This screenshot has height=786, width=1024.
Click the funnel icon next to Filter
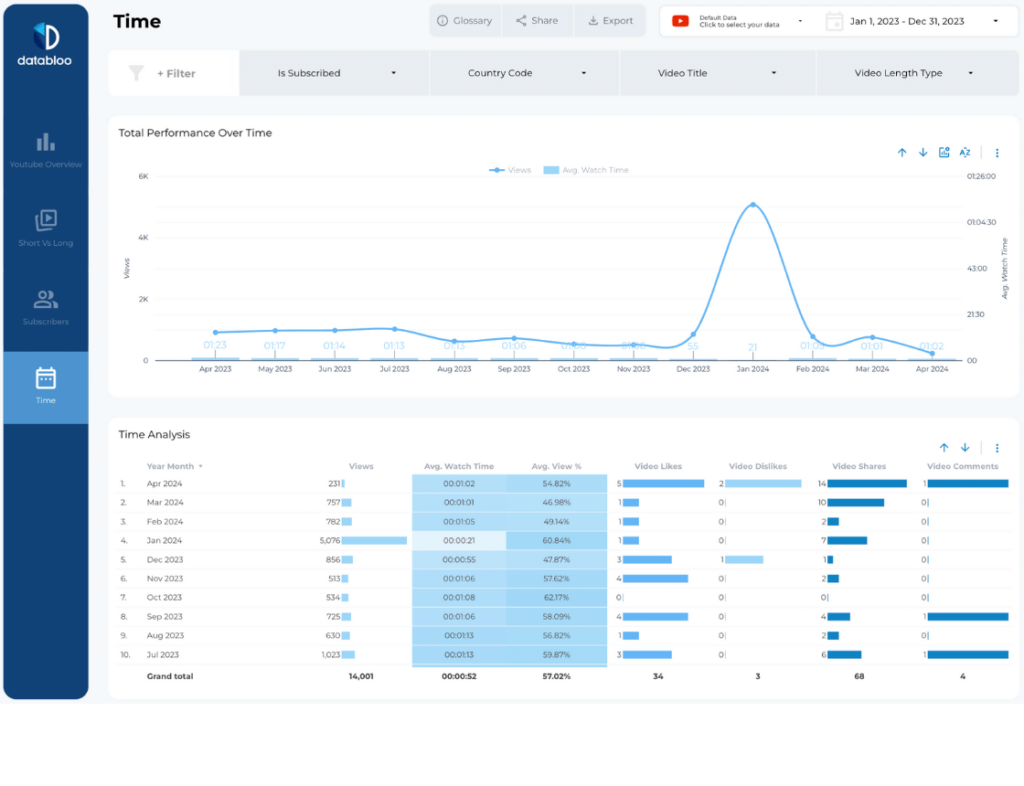coord(138,72)
